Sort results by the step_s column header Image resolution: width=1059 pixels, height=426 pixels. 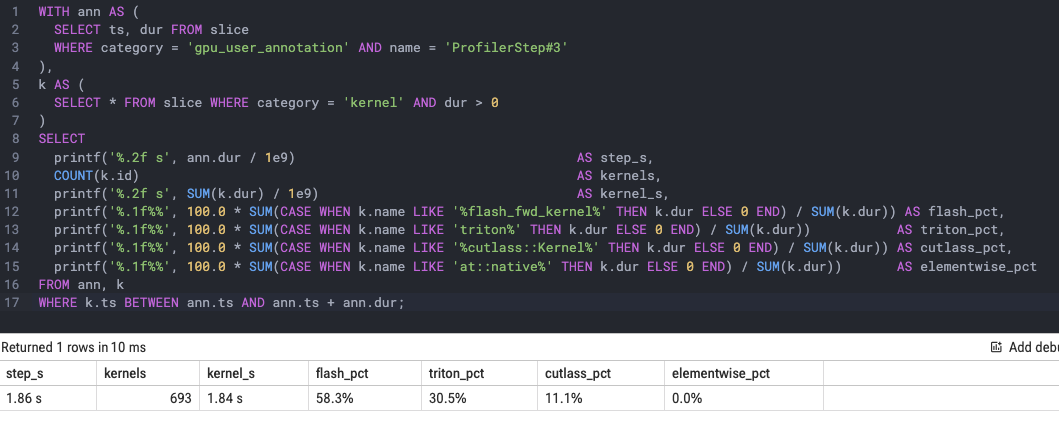25,373
